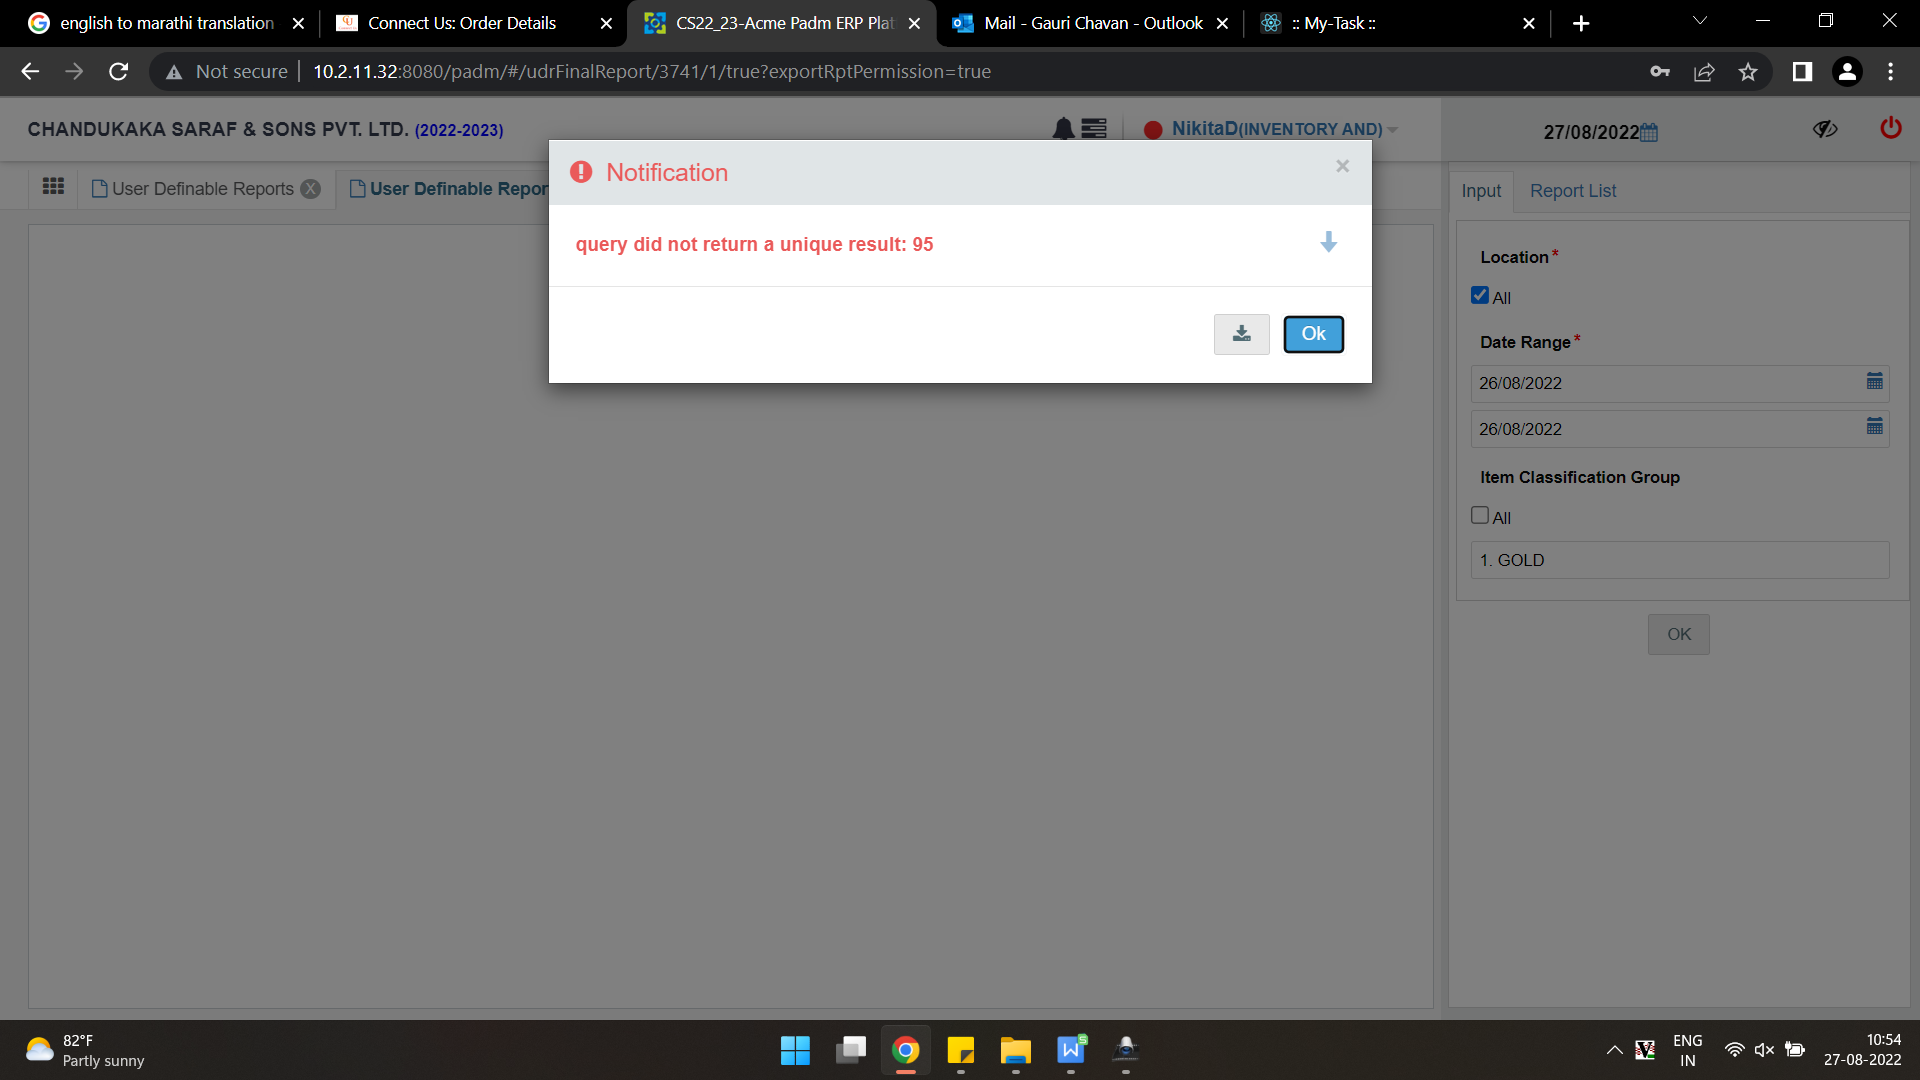Click the Not secure warning indicator
The image size is (1920, 1080).
[x=227, y=71]
